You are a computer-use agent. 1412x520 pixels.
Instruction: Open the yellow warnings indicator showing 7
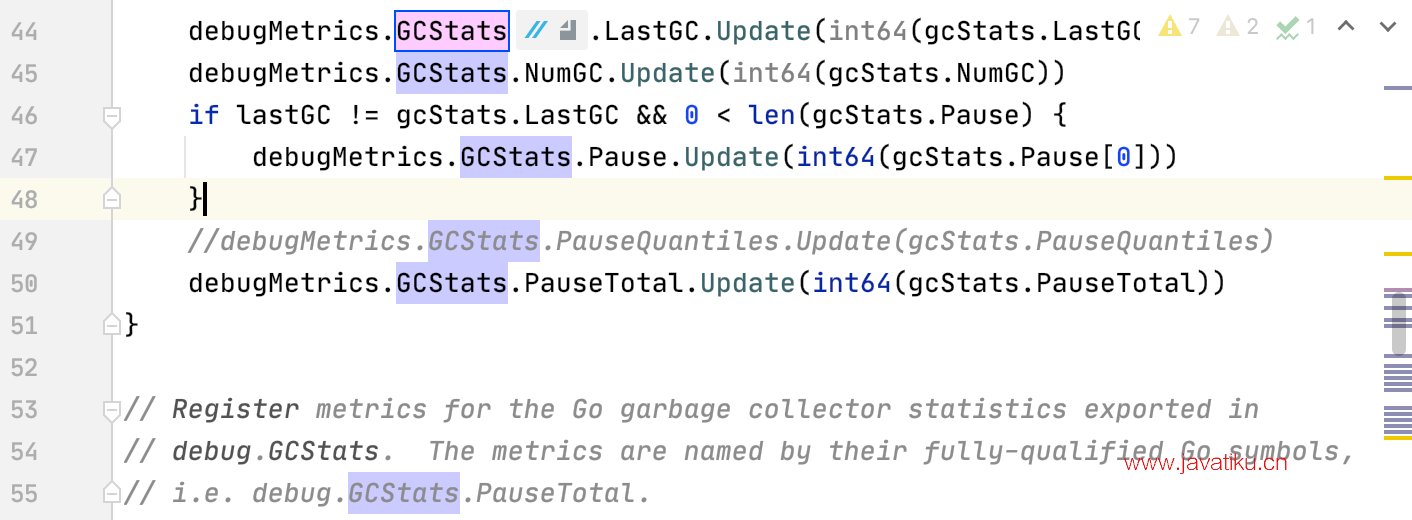coord(1179,27)
